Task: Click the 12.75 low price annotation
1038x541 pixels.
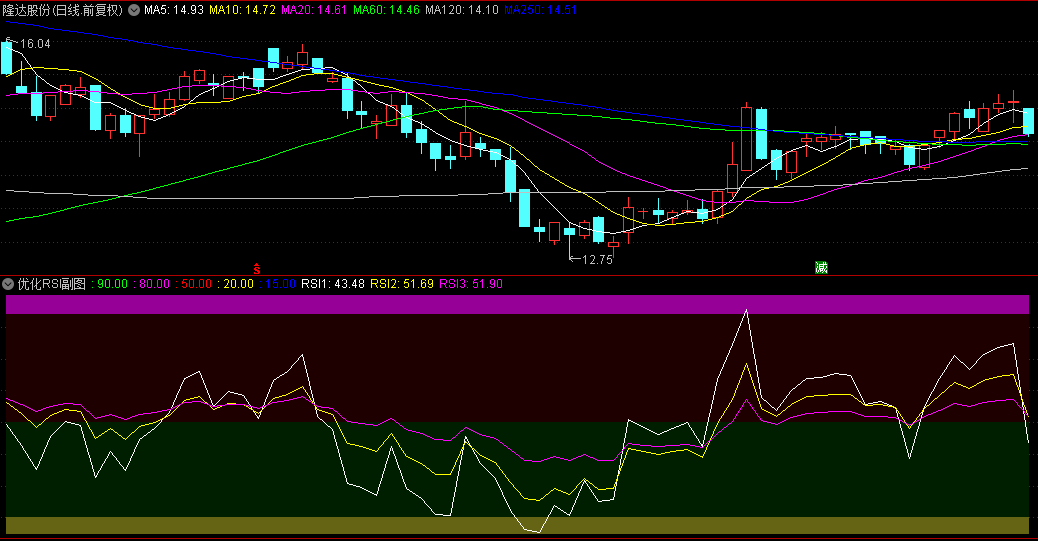Action: tap(597, 260)
